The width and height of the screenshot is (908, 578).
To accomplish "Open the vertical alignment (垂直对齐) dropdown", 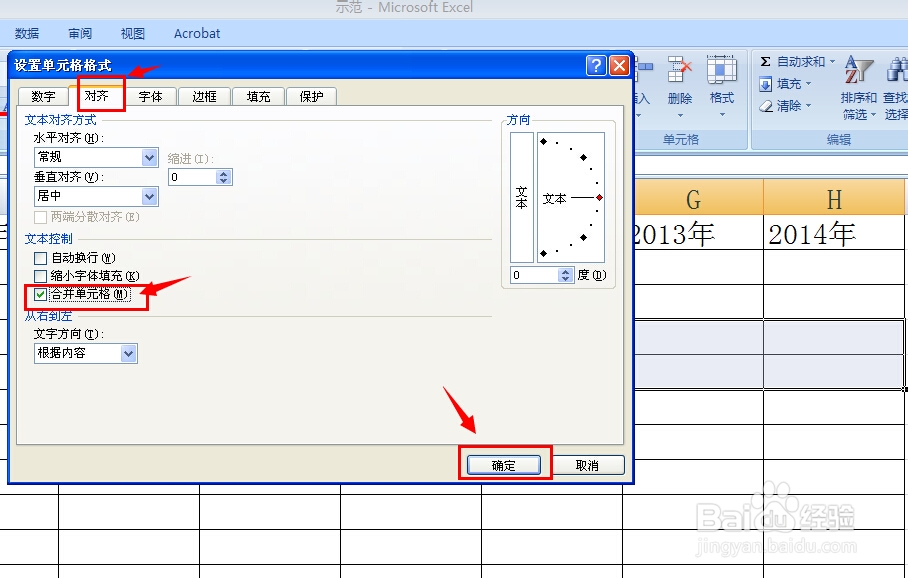I will click(148, 196).
